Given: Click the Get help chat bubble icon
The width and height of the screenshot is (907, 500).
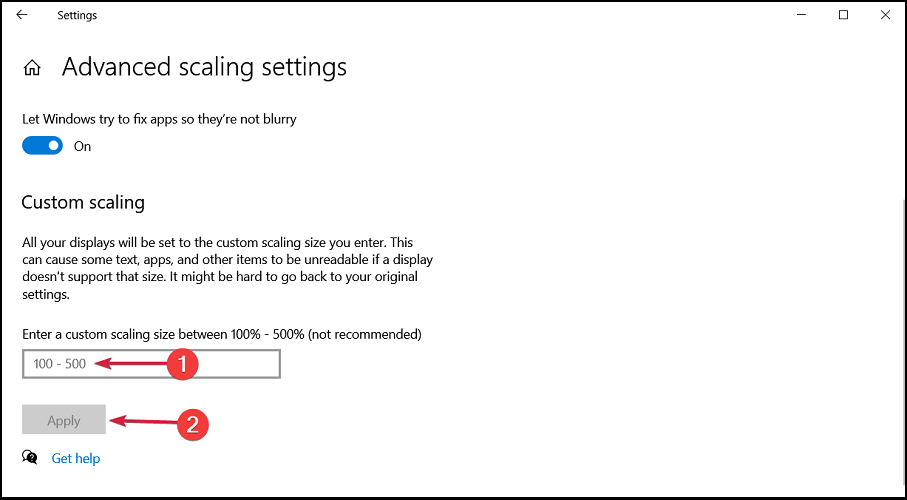Looking at the screenshot, I should tap(31, 458).
